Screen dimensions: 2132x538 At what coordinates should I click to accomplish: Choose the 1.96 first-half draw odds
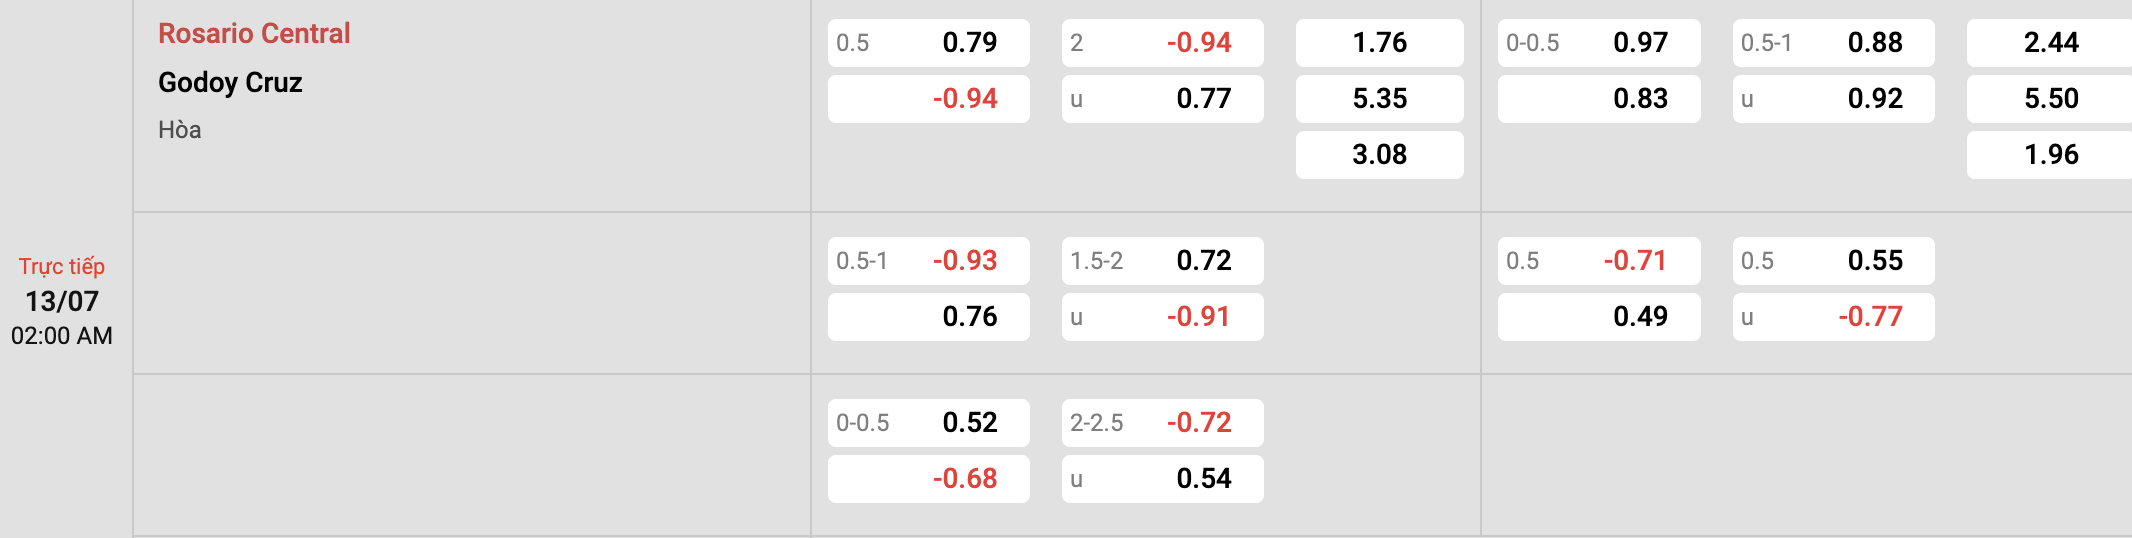point(2049,155)
